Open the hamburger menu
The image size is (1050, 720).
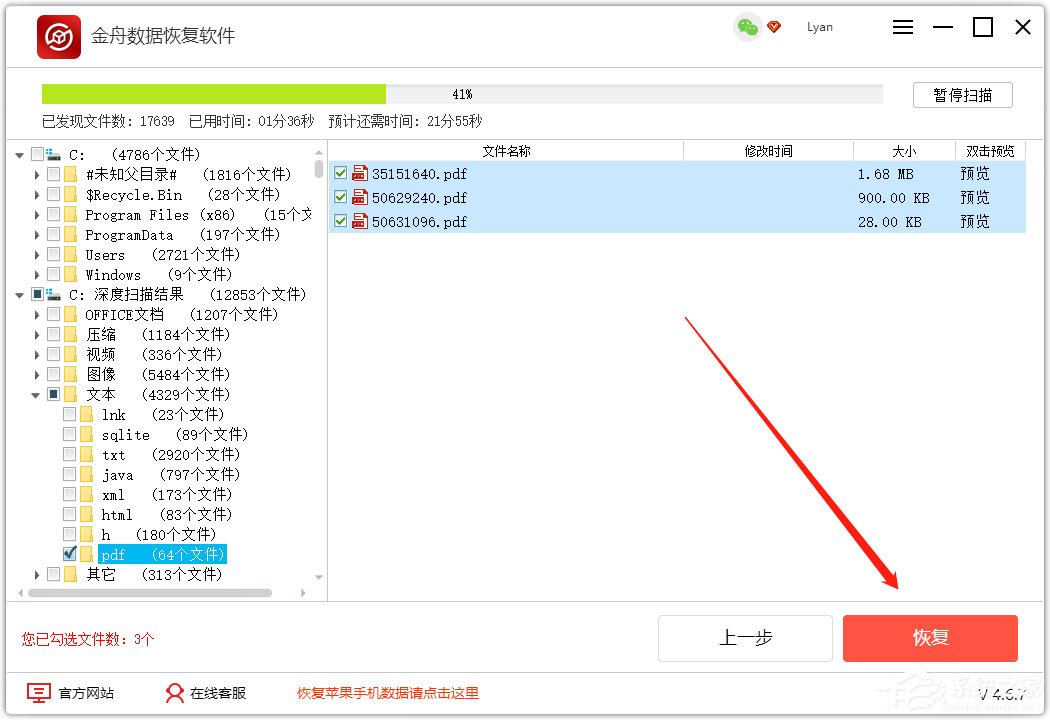tap(902, 27)
